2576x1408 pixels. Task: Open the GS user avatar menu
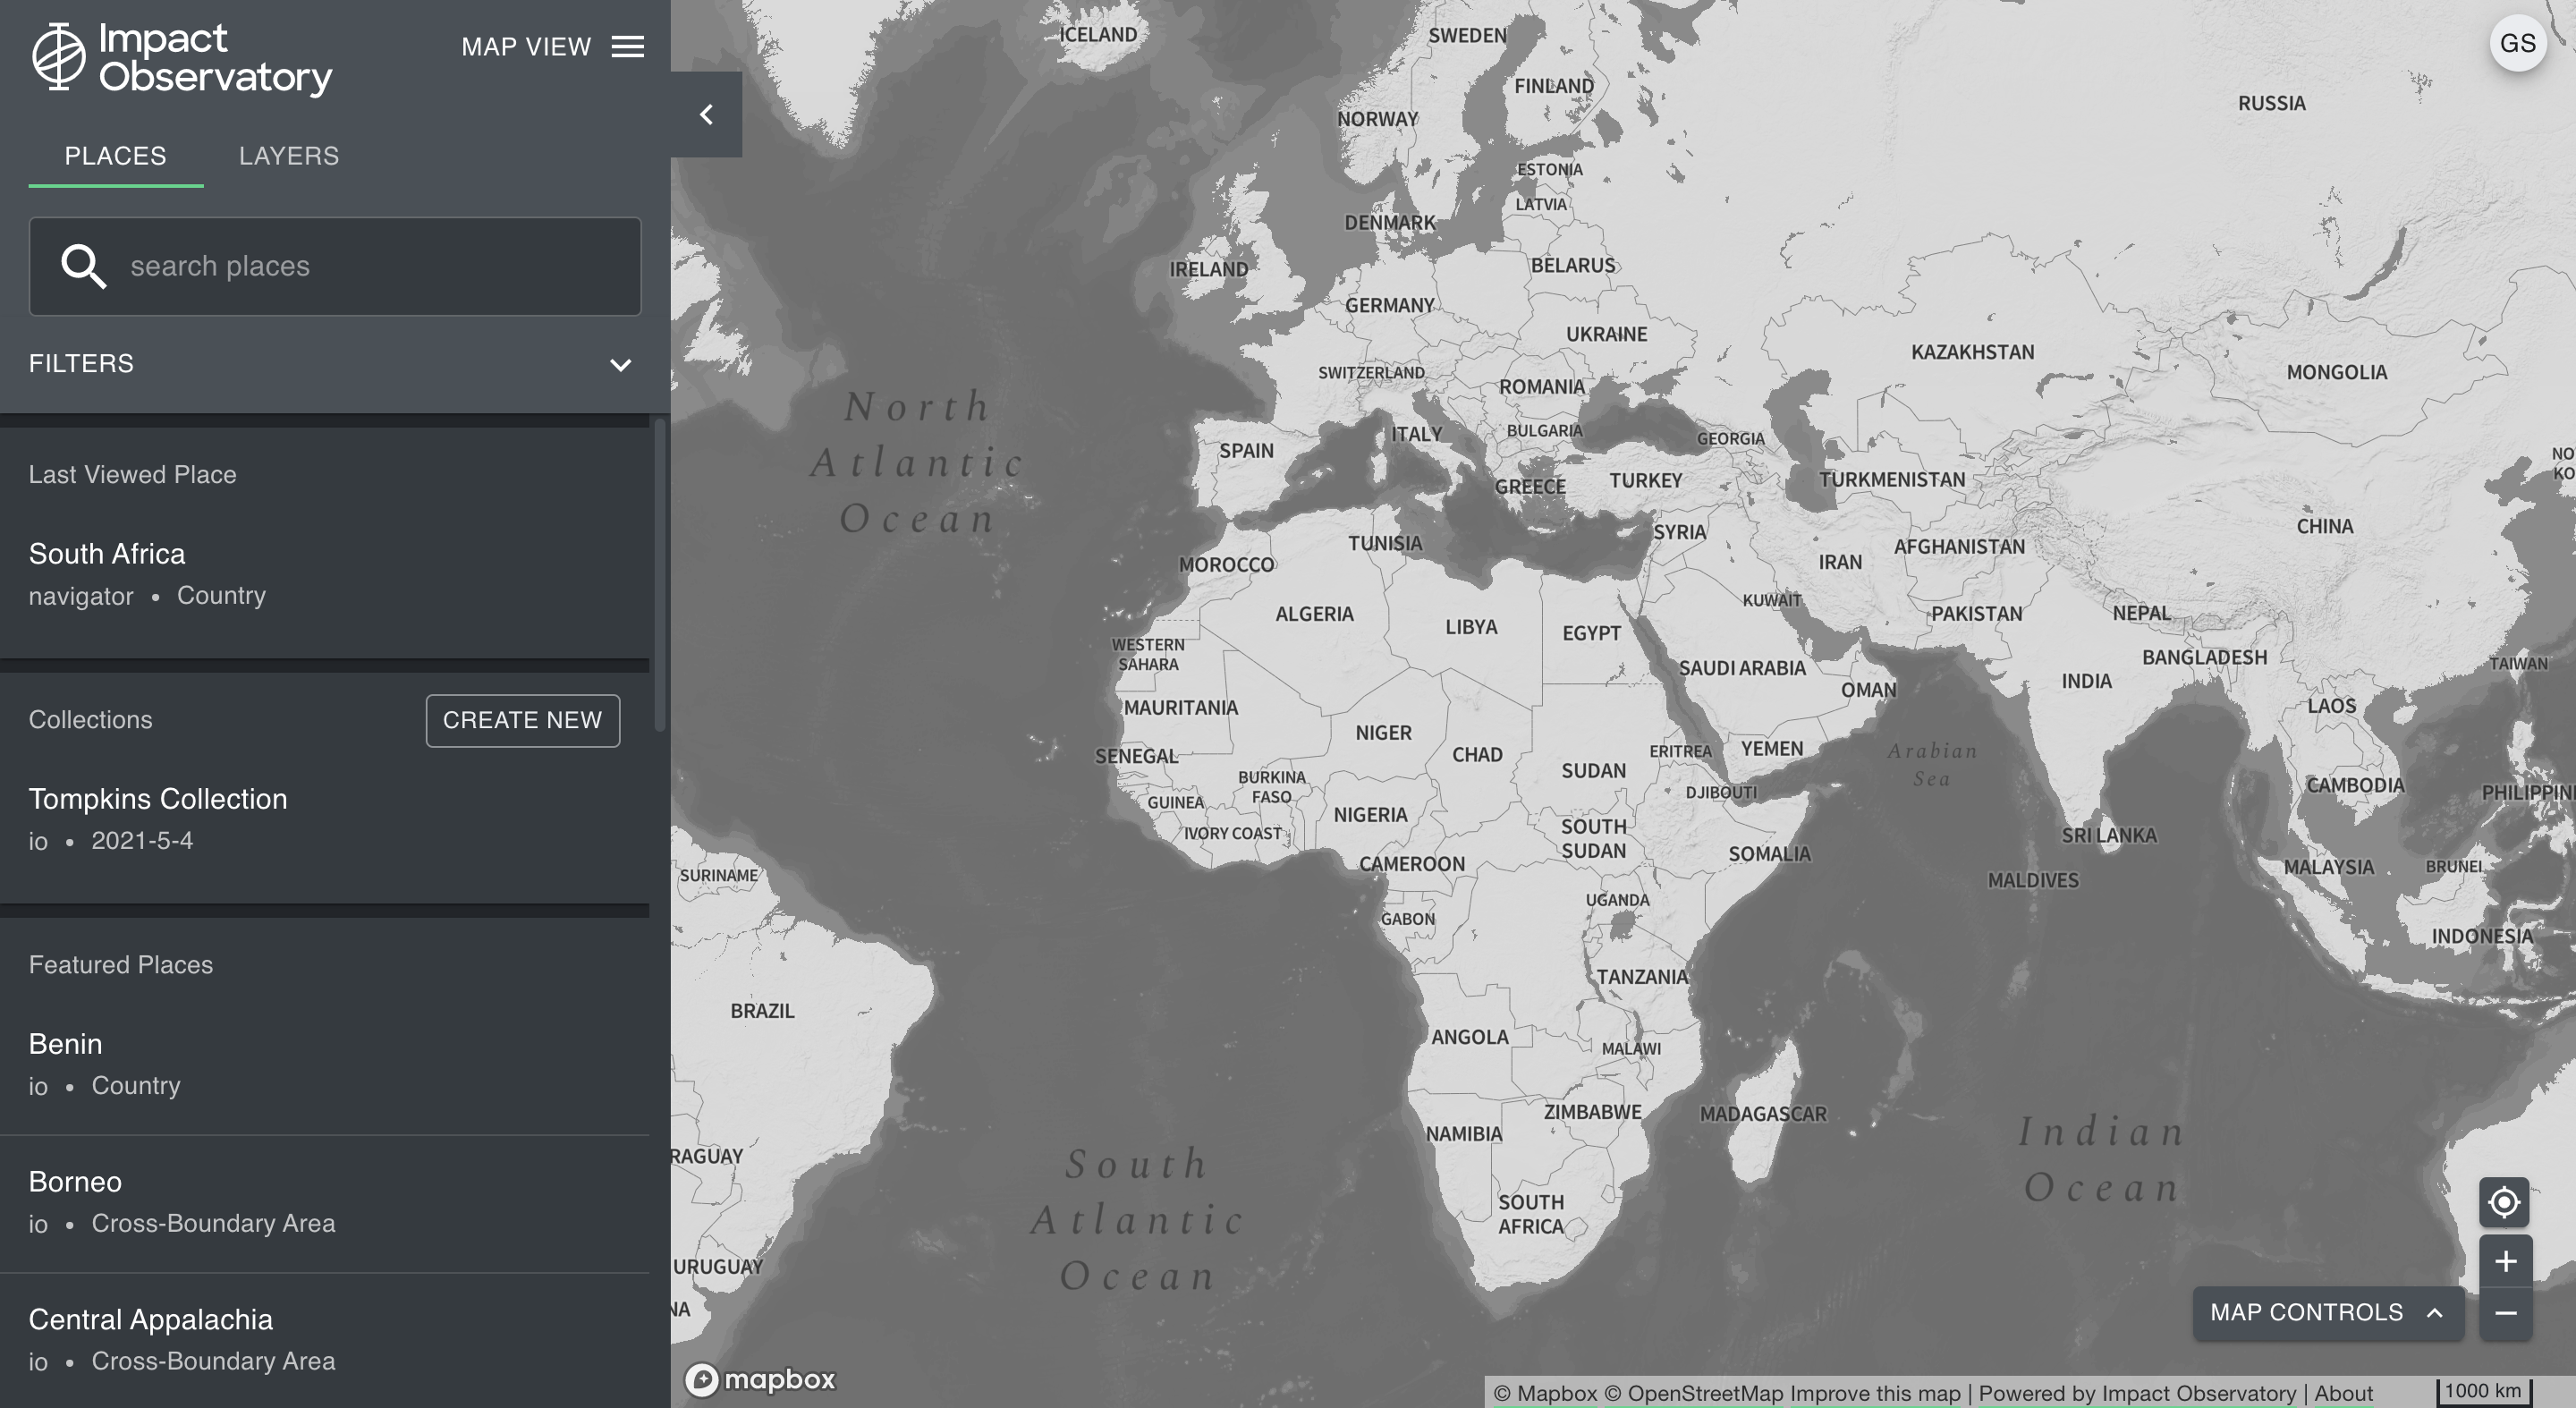tap(2517, 44)
